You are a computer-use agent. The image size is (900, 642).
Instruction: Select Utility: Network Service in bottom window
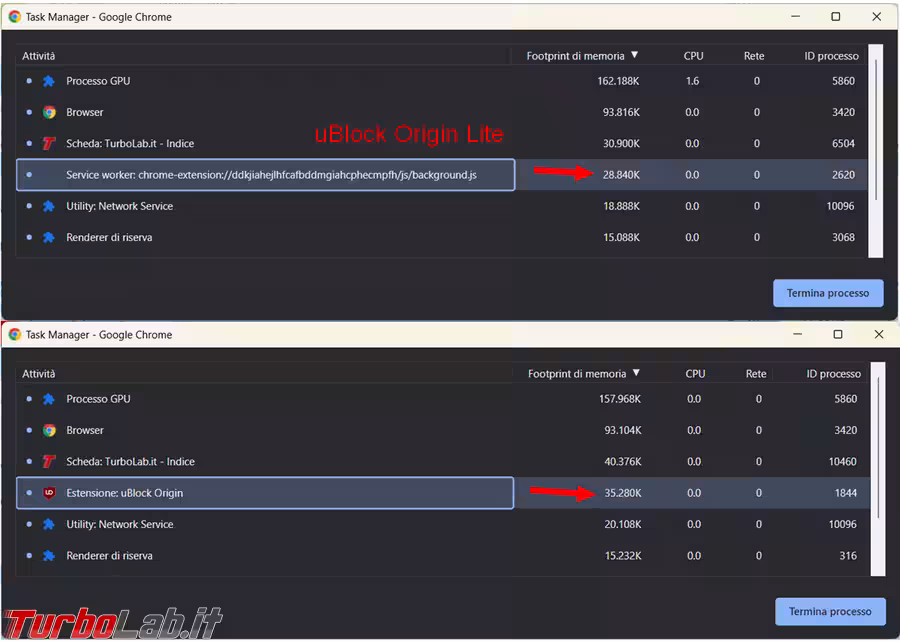[x=119, y=524]
